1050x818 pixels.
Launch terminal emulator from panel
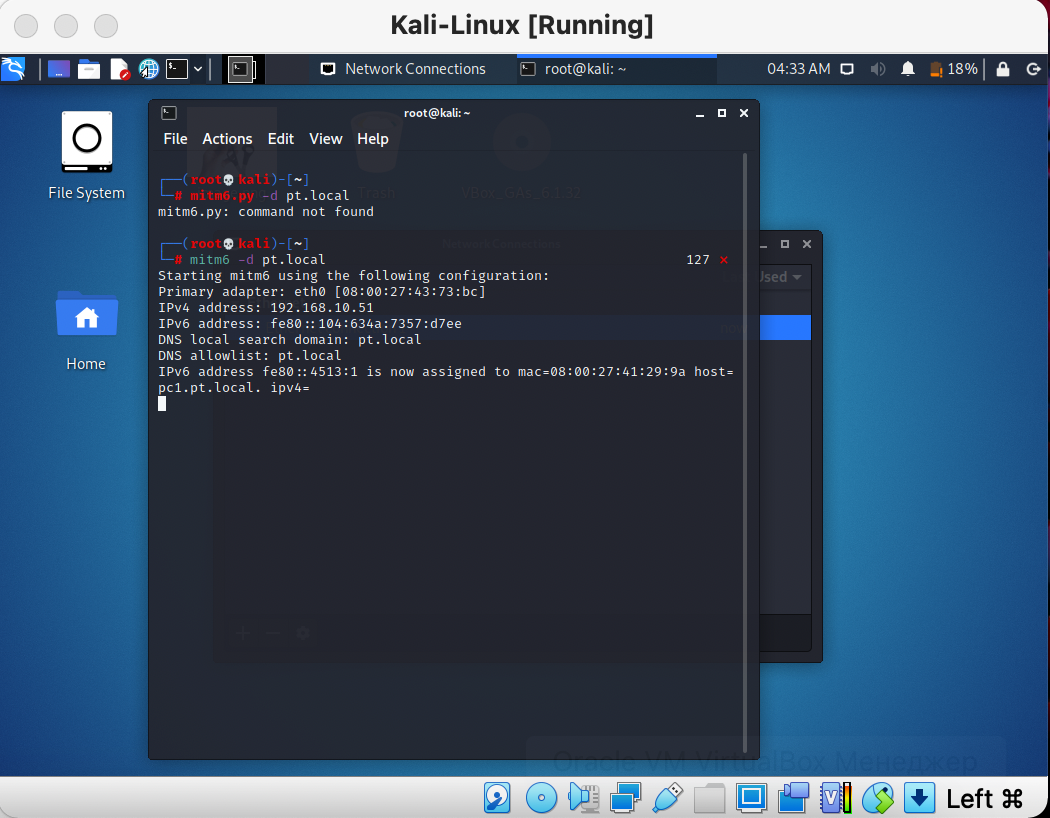[x=177, y=69]
